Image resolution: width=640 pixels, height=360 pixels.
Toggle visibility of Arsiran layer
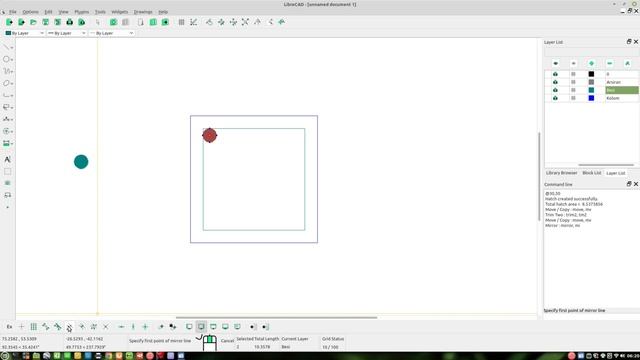[x=555, y=82]
